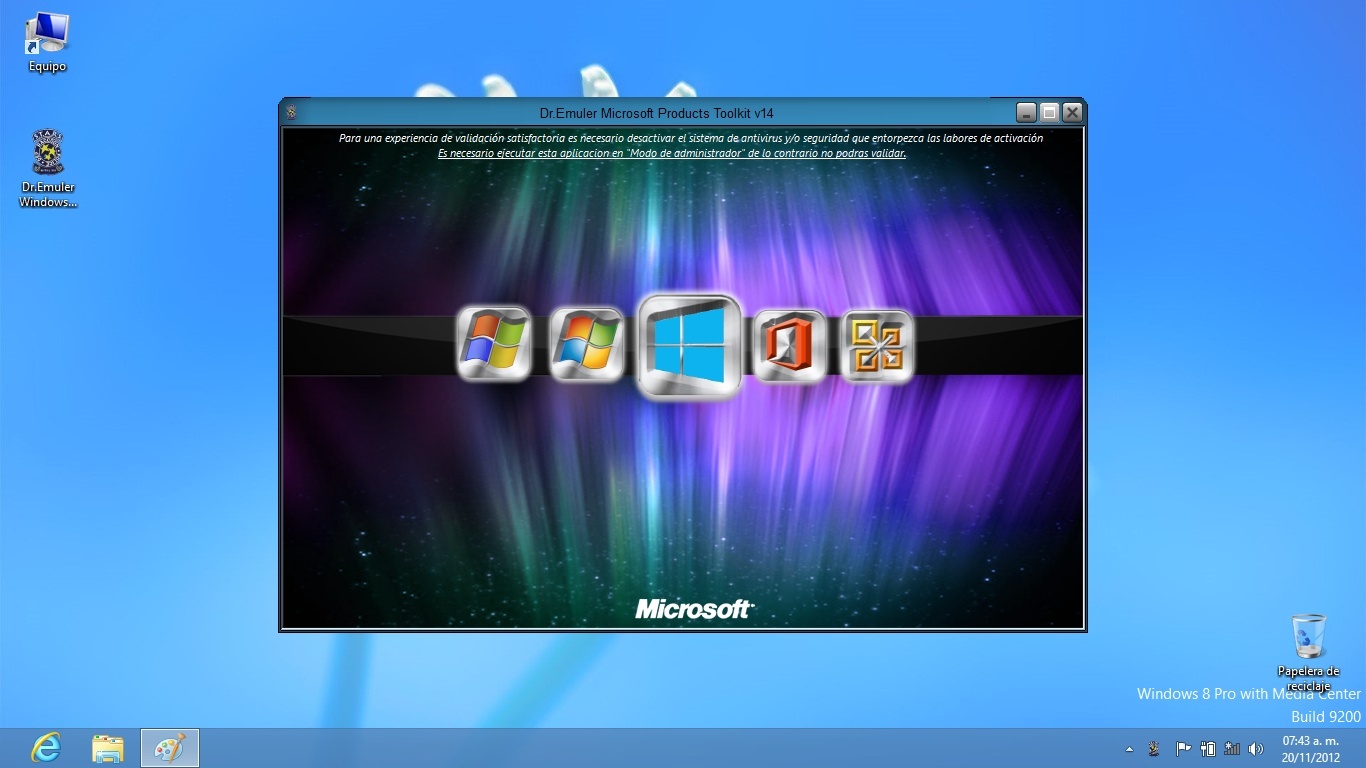The height and width of the screenshot is (768, 1366).
Task: Show hidden tray icons arrow
Action: 1130,749
